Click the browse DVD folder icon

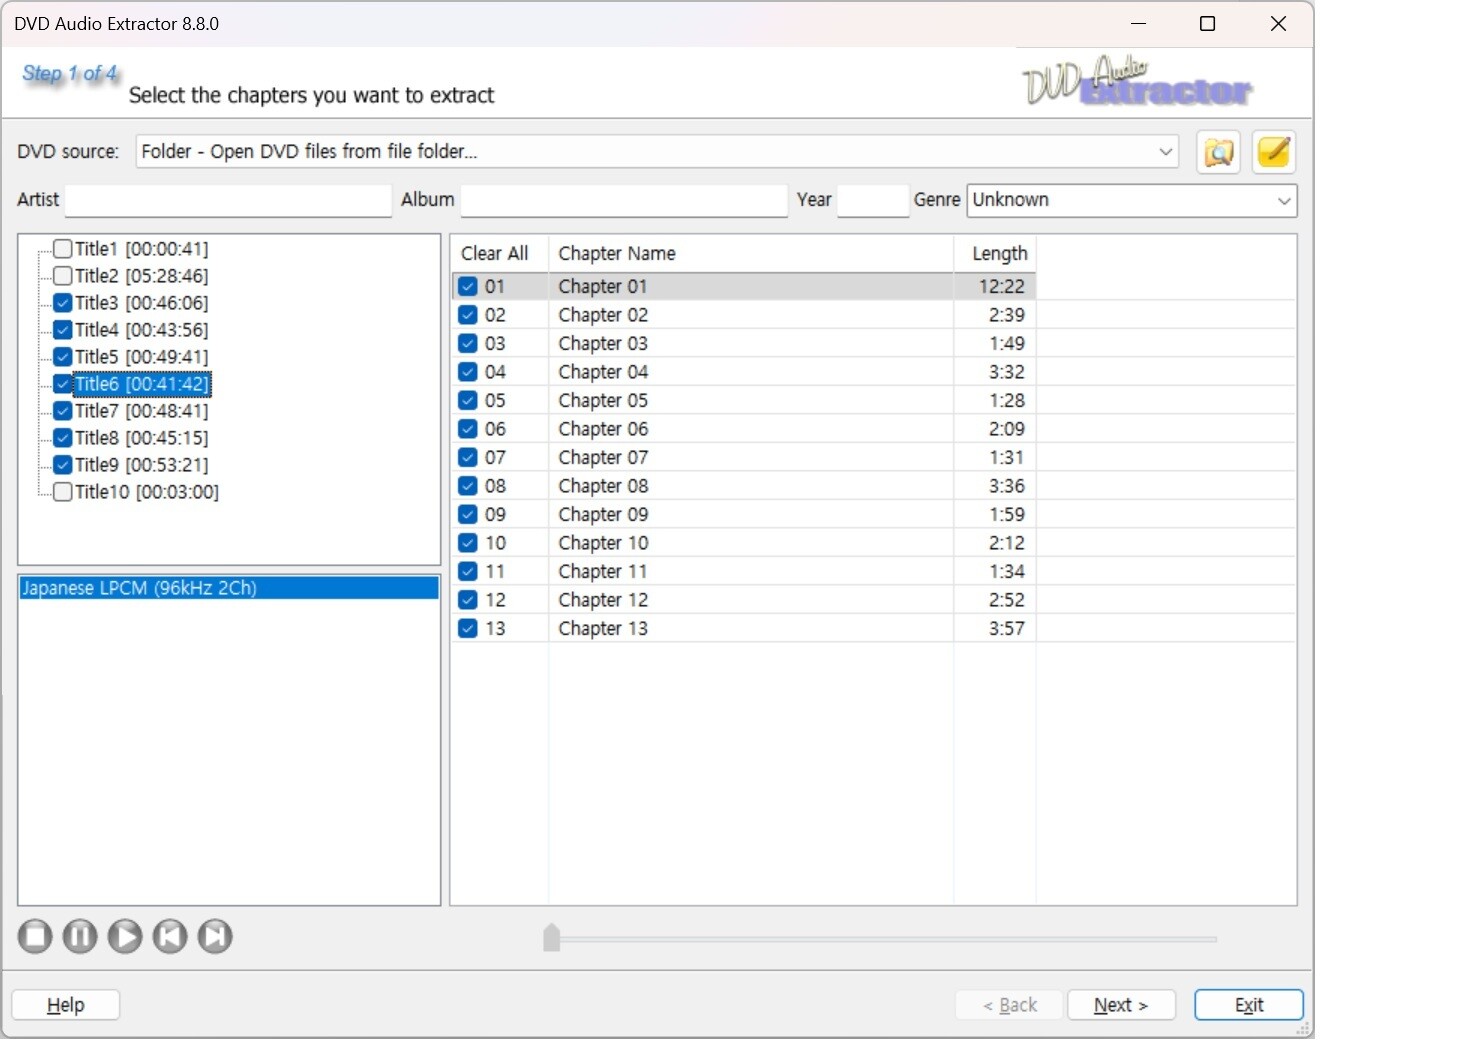pos(1218,152)
